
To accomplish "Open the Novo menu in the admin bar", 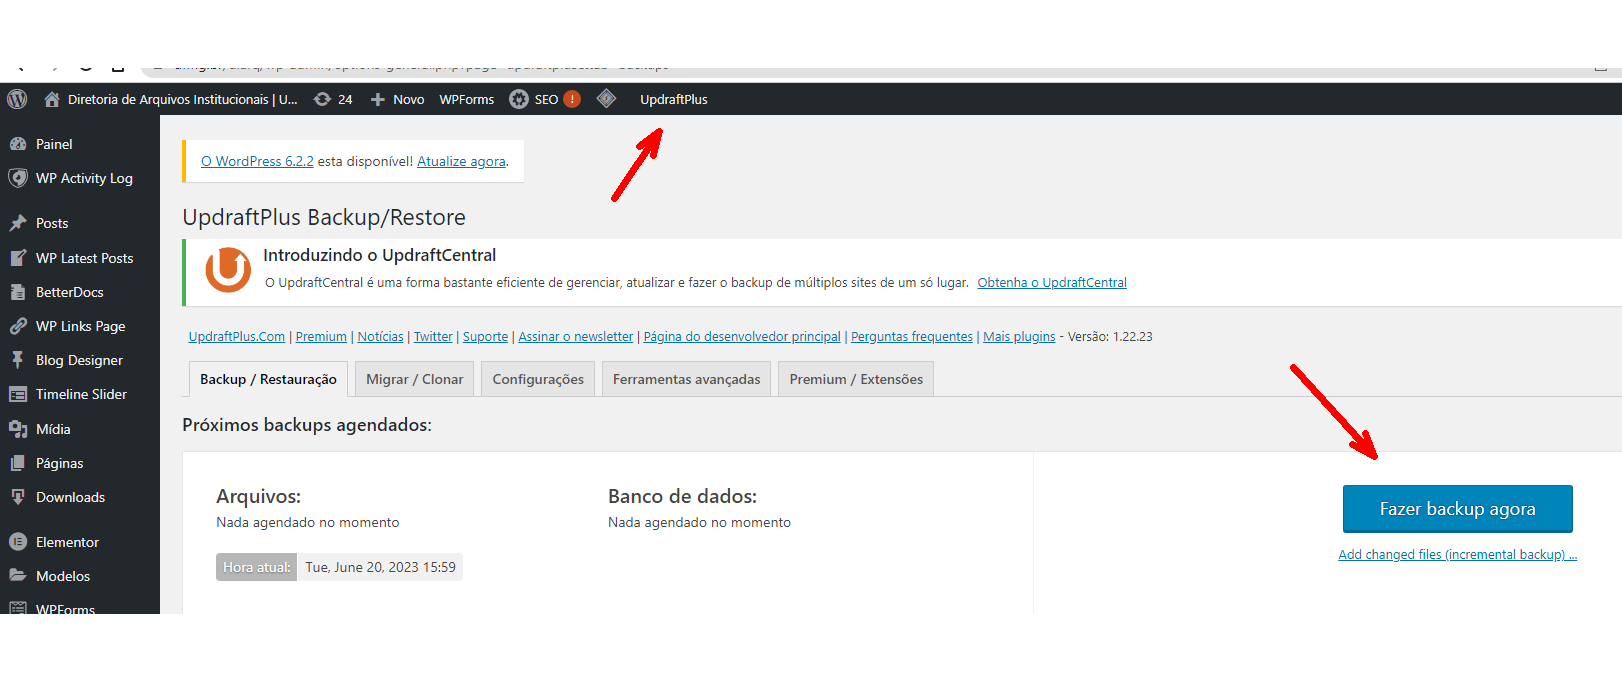I will coord(408,99).
